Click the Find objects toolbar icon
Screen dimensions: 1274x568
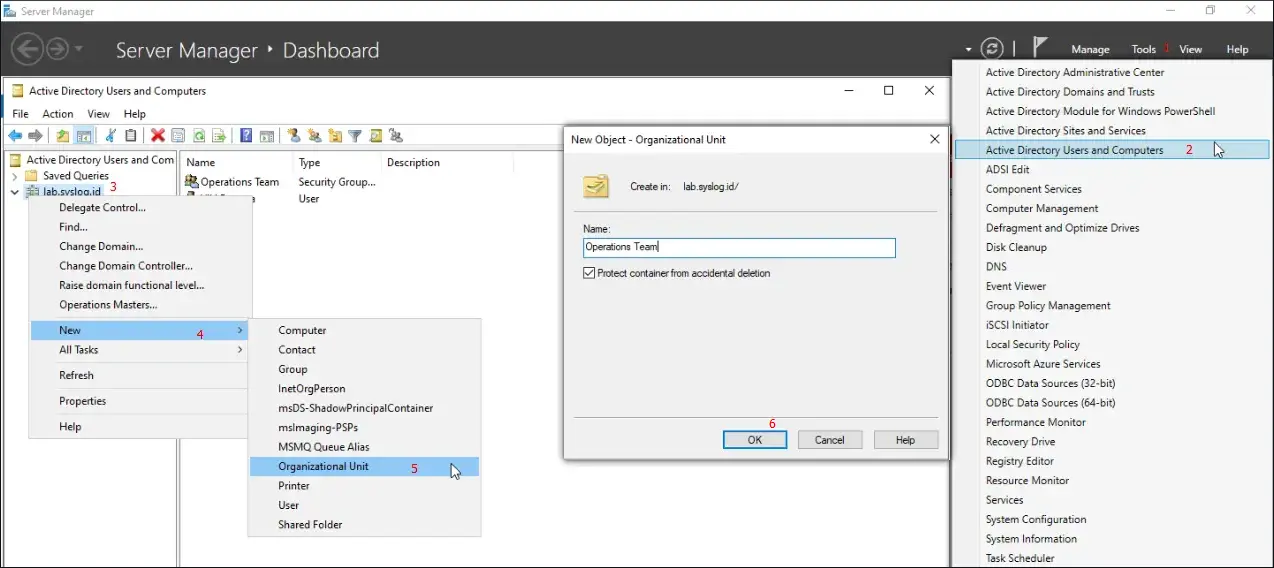(x=375, y=136)
